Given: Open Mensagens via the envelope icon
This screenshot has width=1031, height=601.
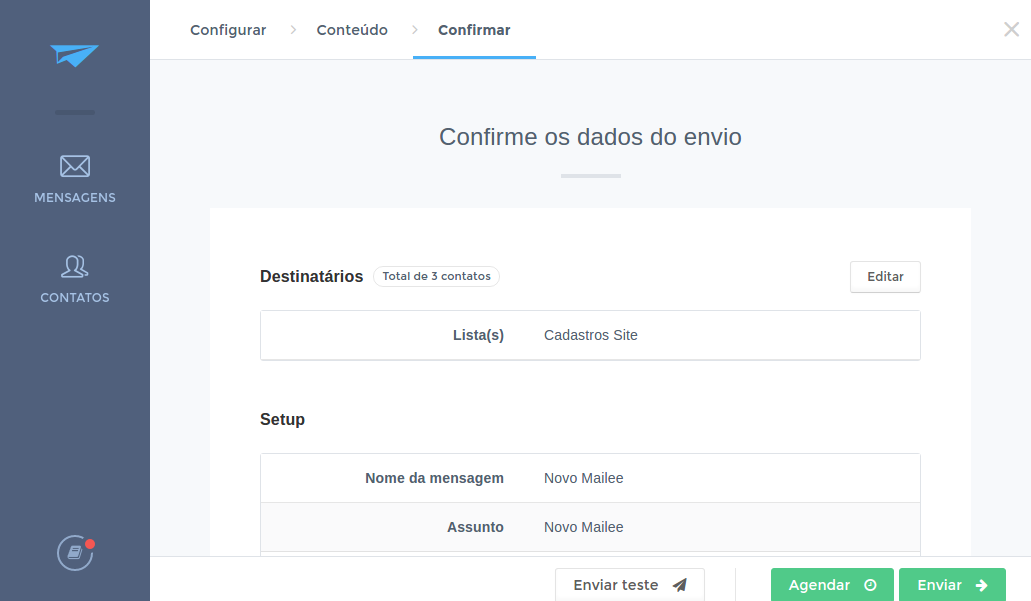Looking at the screenshot, I should click(x=75, y=166).
